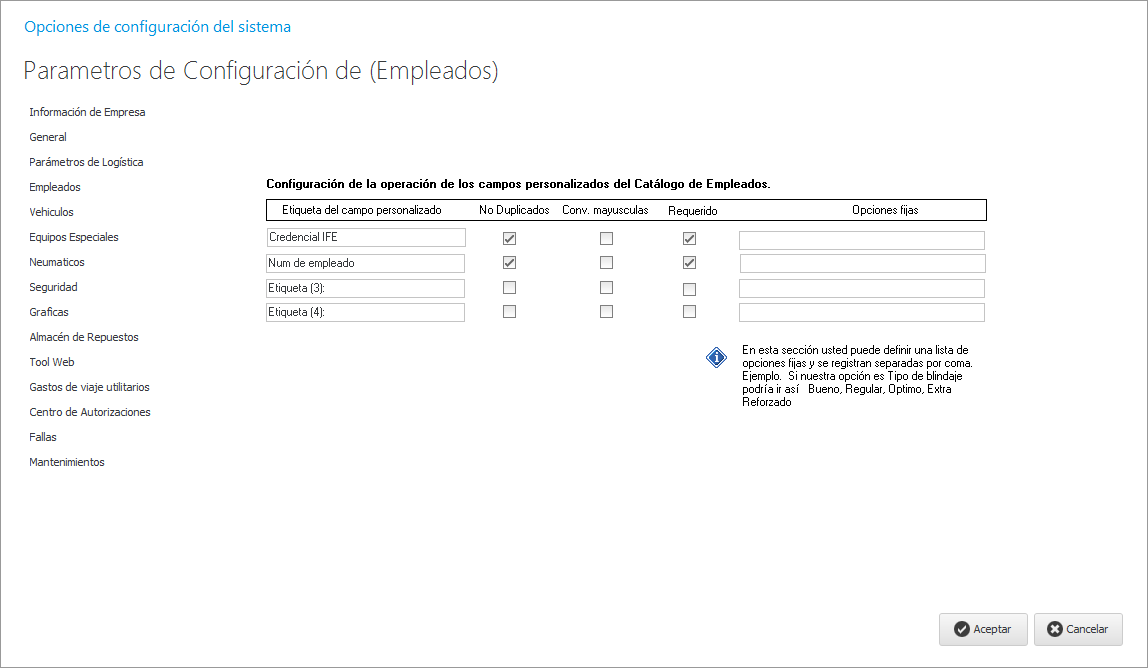Viewport: 1148px width, 668px height.
Task: Go to Parámetros de Logística
Action: tap(86, 162)
